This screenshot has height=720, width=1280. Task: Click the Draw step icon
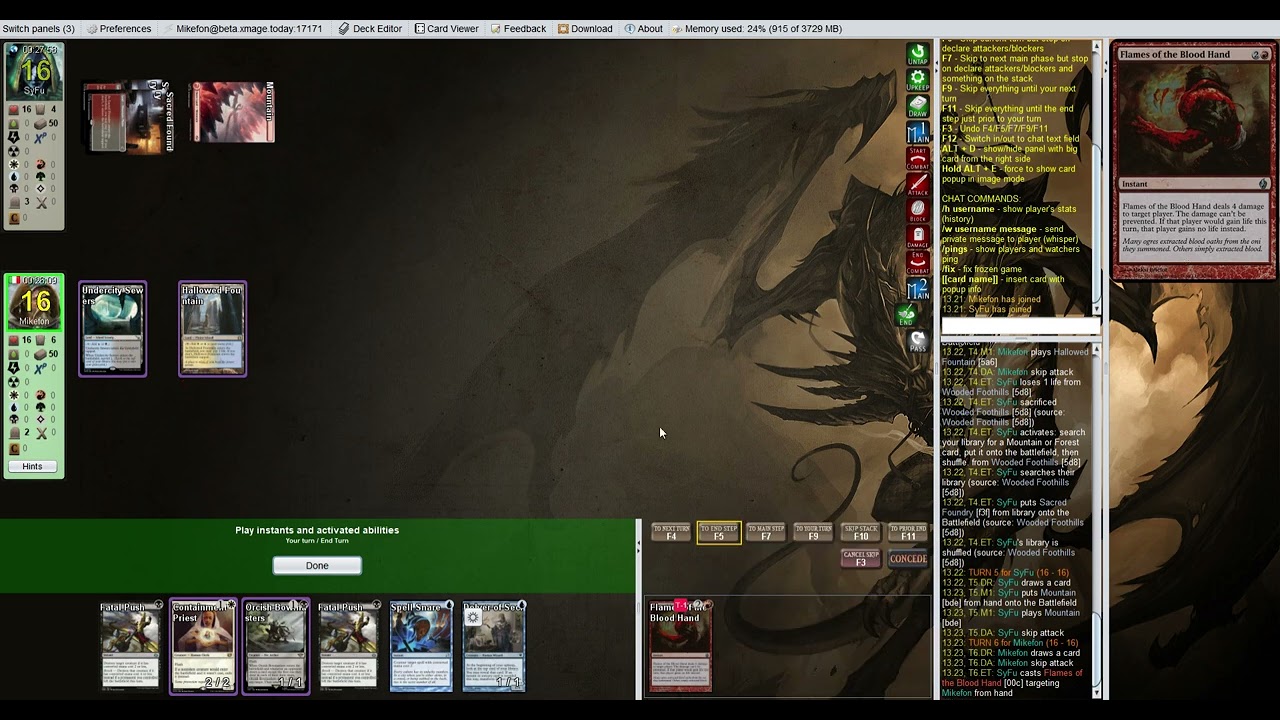point(917,106)
